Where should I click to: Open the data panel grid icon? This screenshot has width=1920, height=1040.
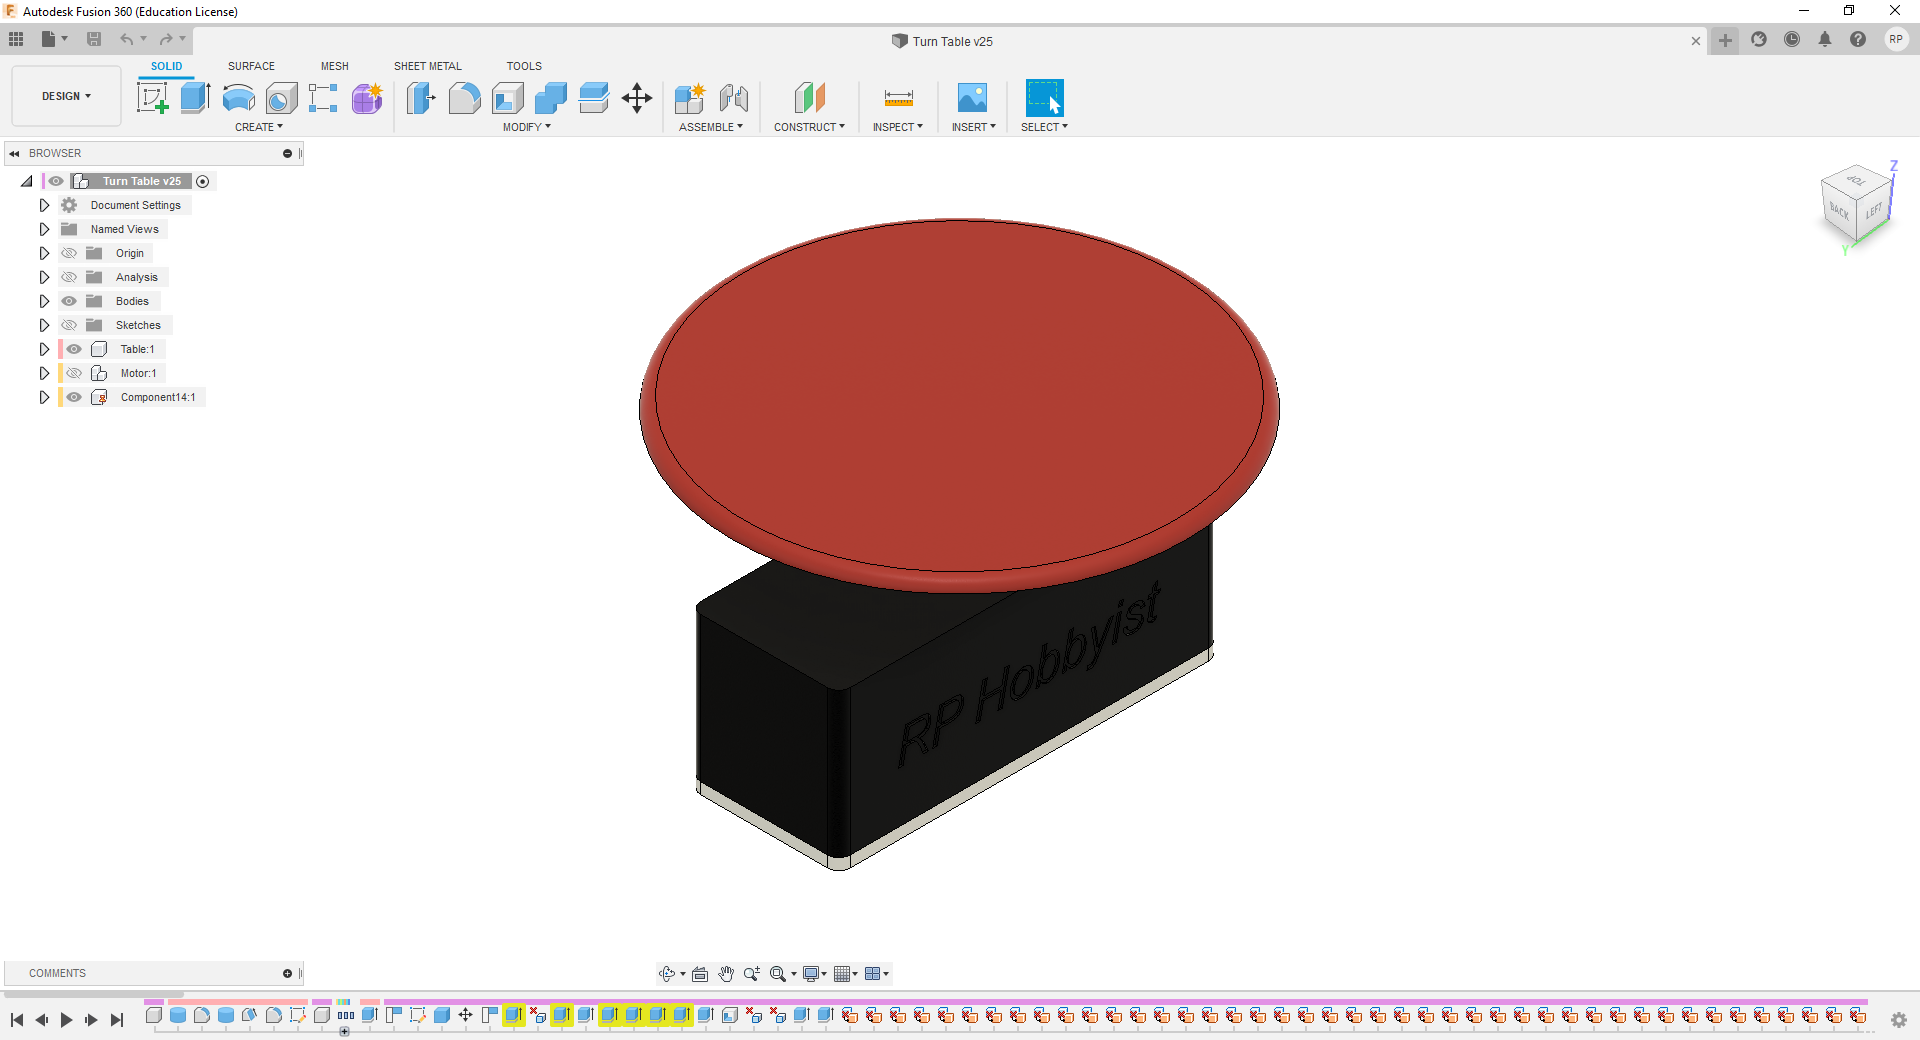click(16, 39)
